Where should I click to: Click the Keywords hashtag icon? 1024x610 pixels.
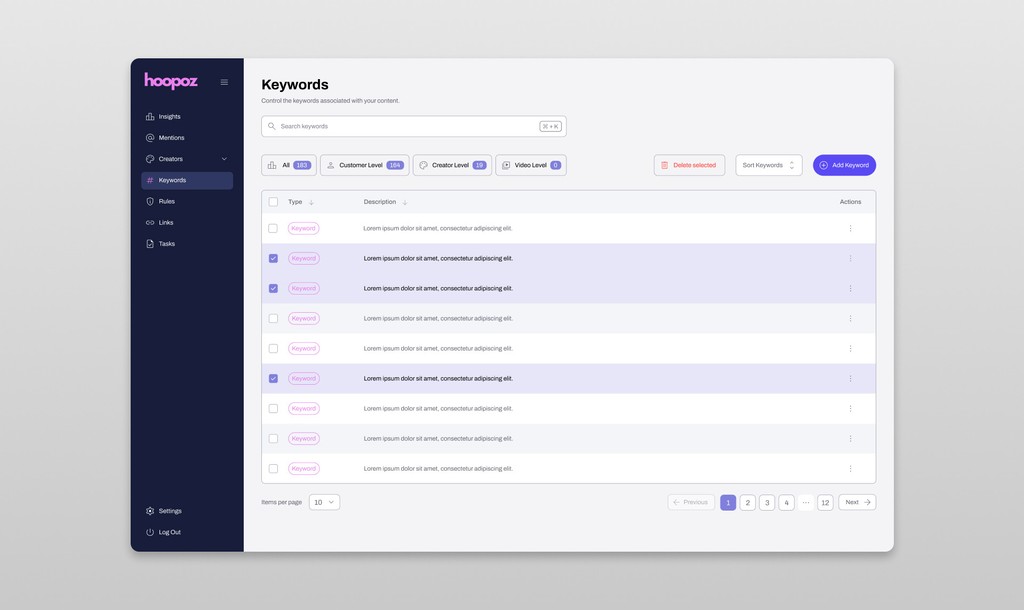[149, 180]
